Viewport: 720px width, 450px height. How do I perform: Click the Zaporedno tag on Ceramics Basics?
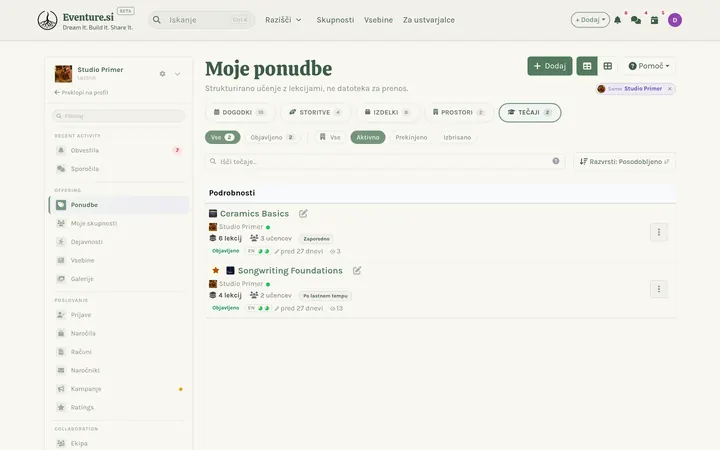[316, 239]
